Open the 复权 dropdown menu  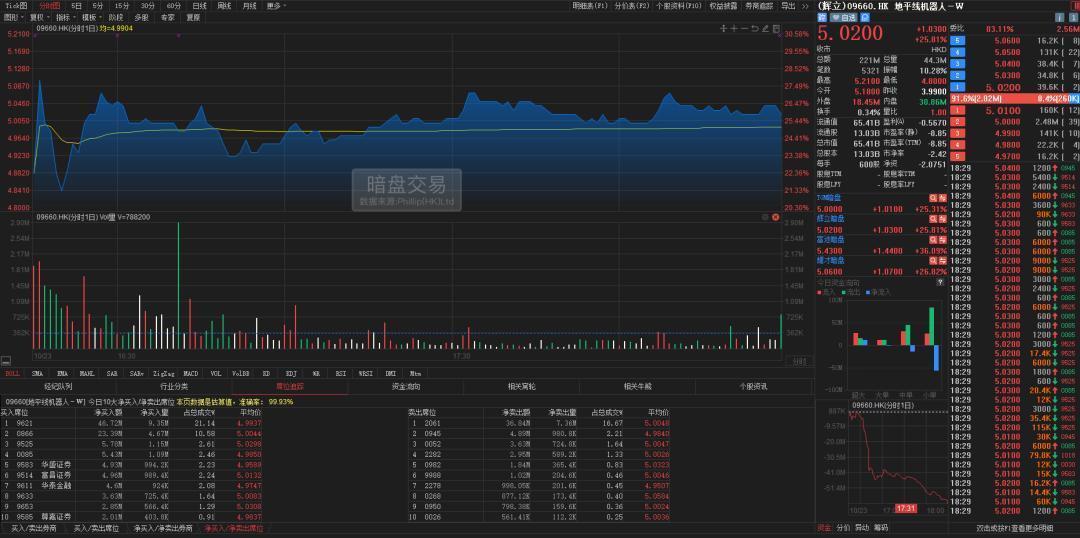pos(38,17)
